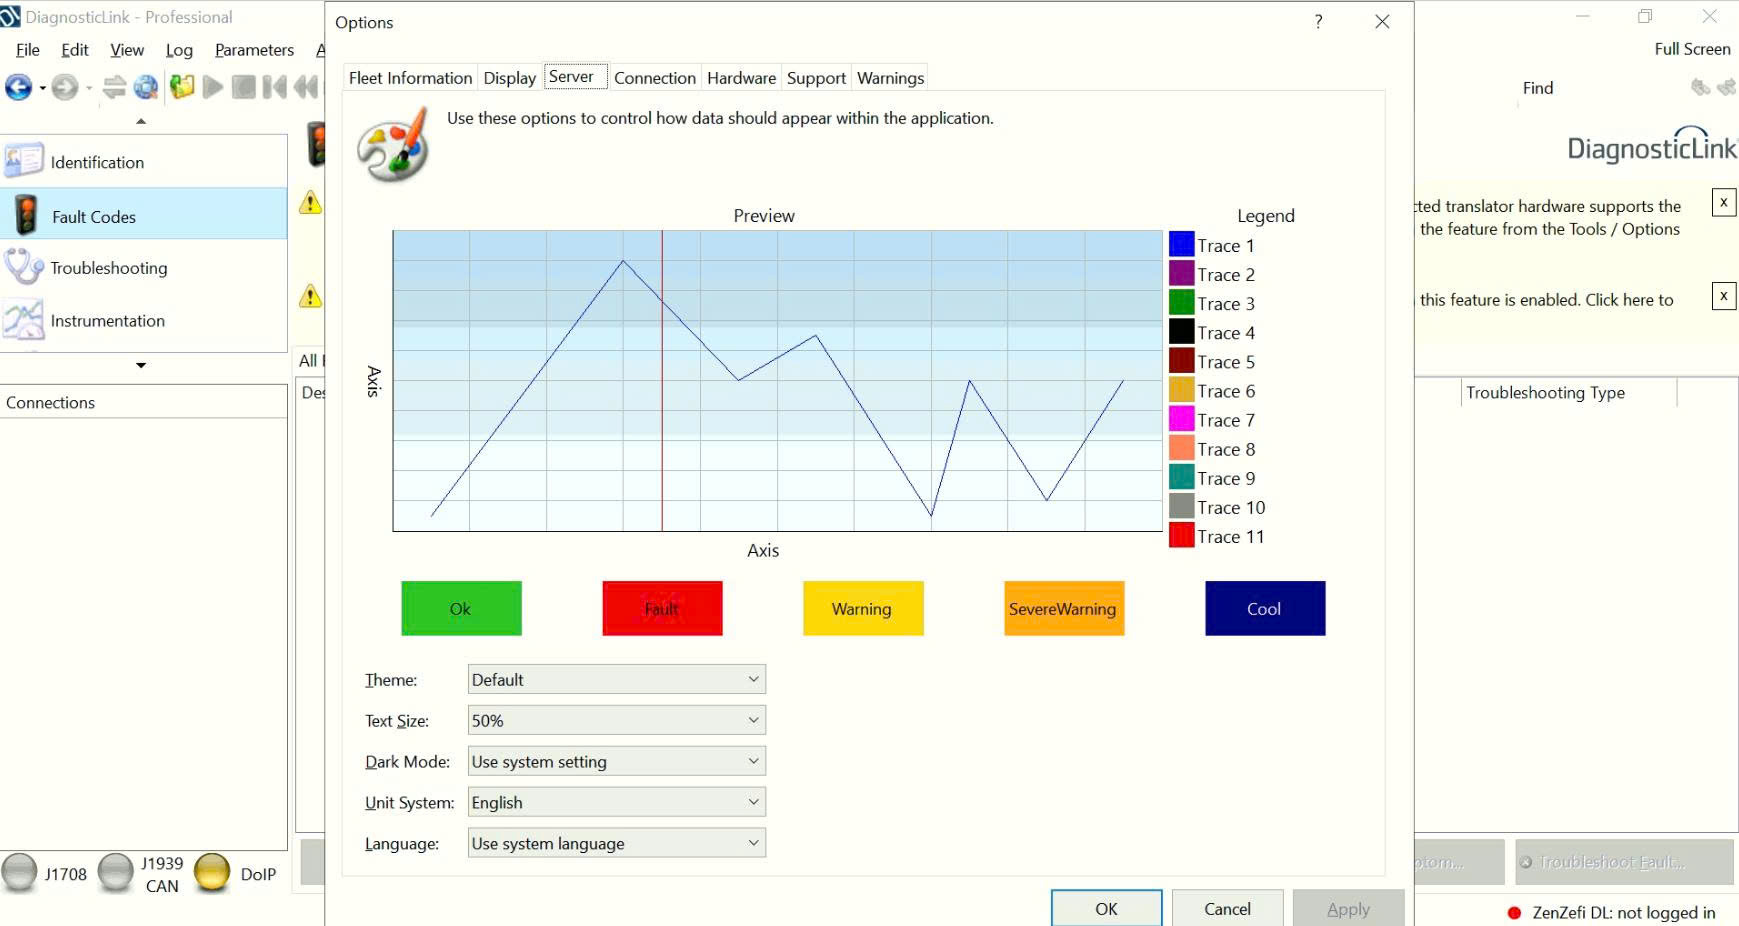
Task: Open Troubleshooting via stethoscope icon
Action: (24, 267)
